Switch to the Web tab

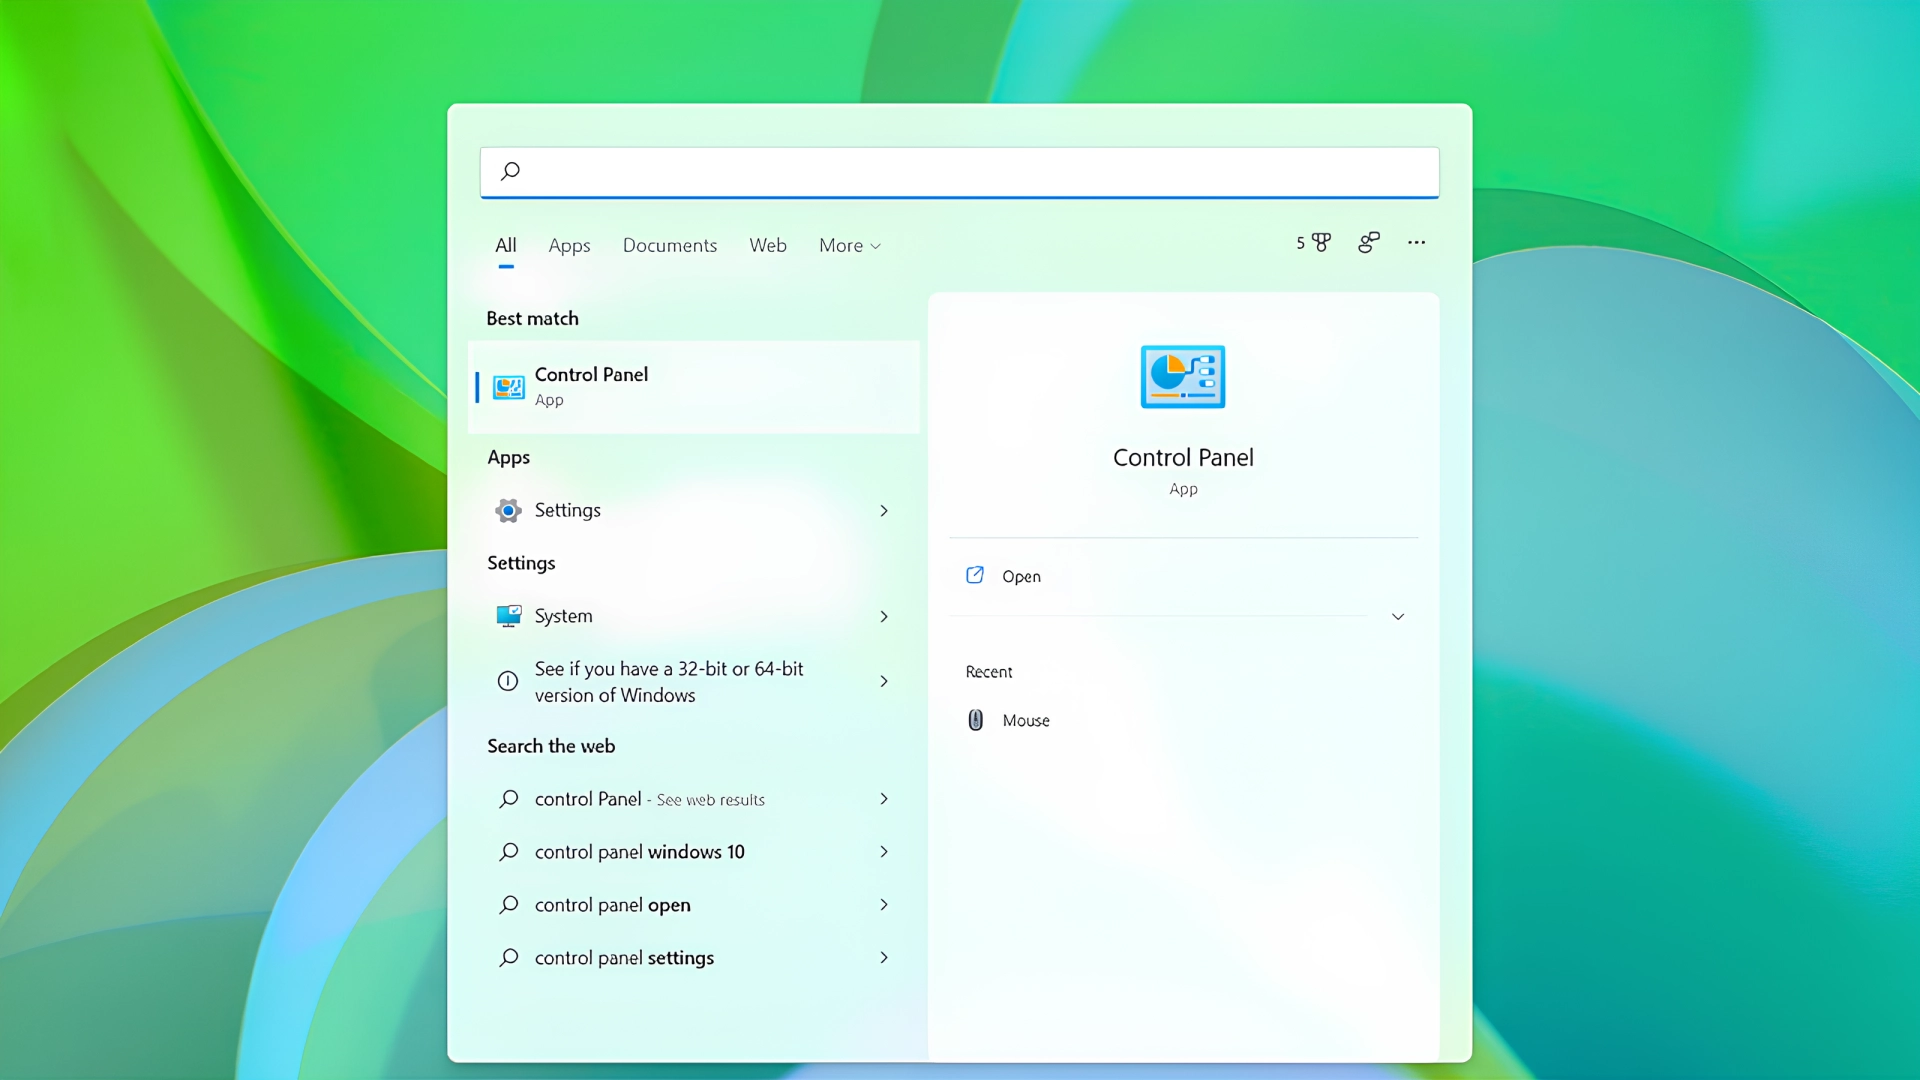coord(768,246)
